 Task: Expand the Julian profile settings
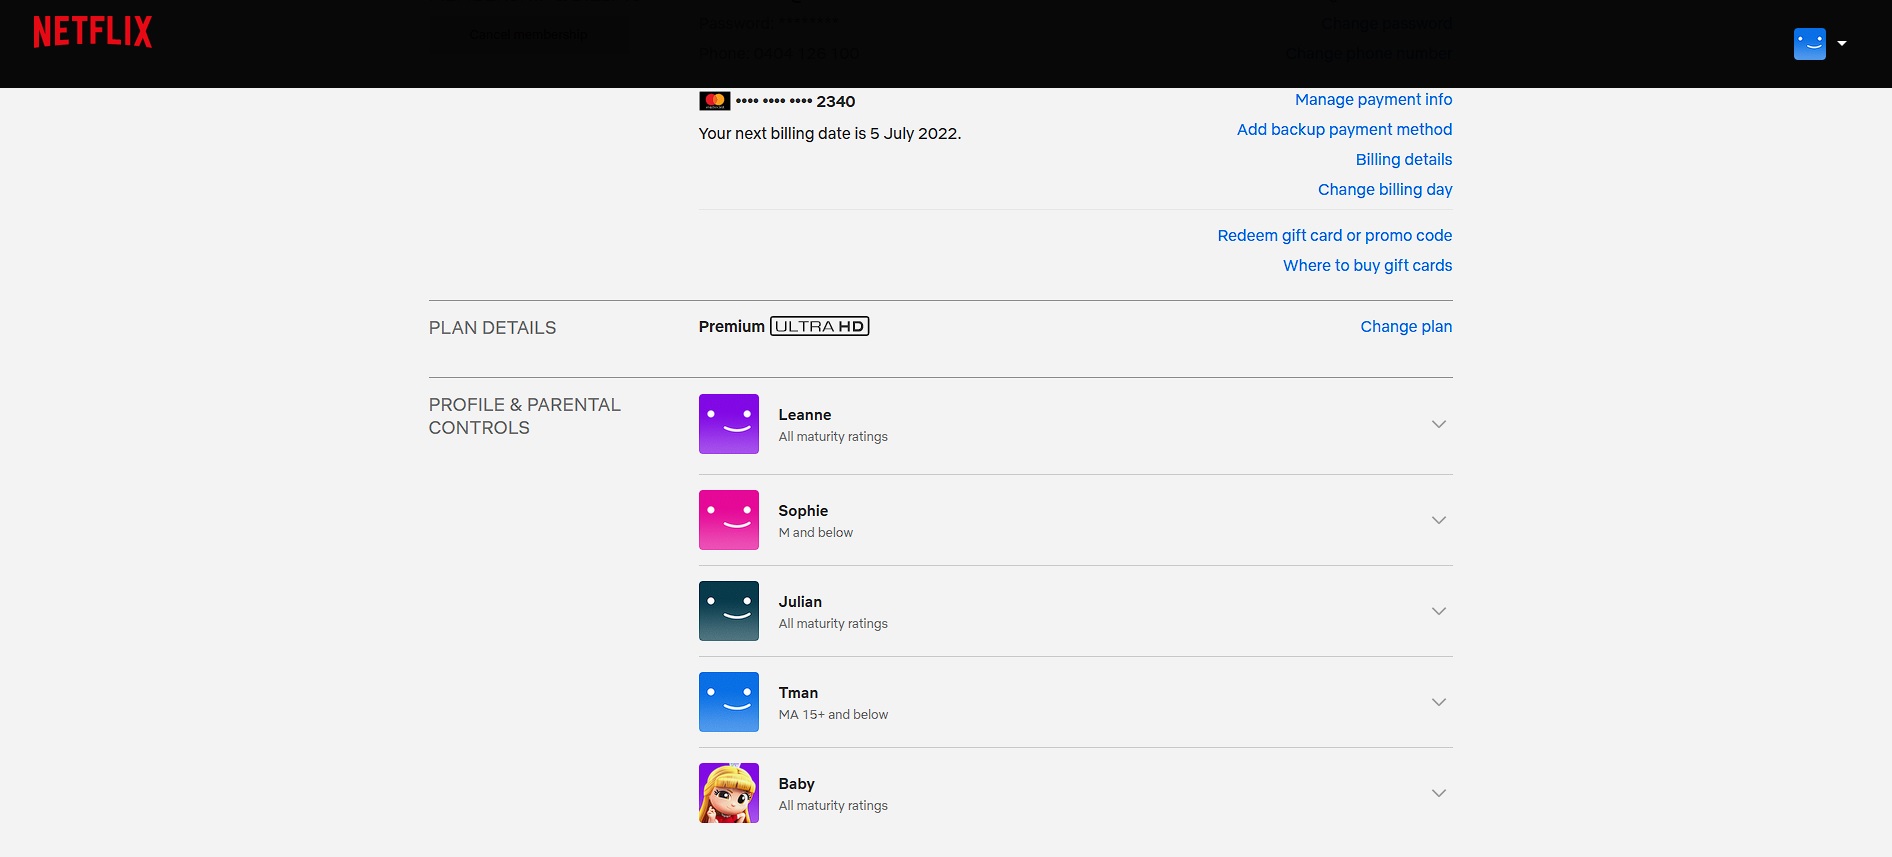point(1439,611)
